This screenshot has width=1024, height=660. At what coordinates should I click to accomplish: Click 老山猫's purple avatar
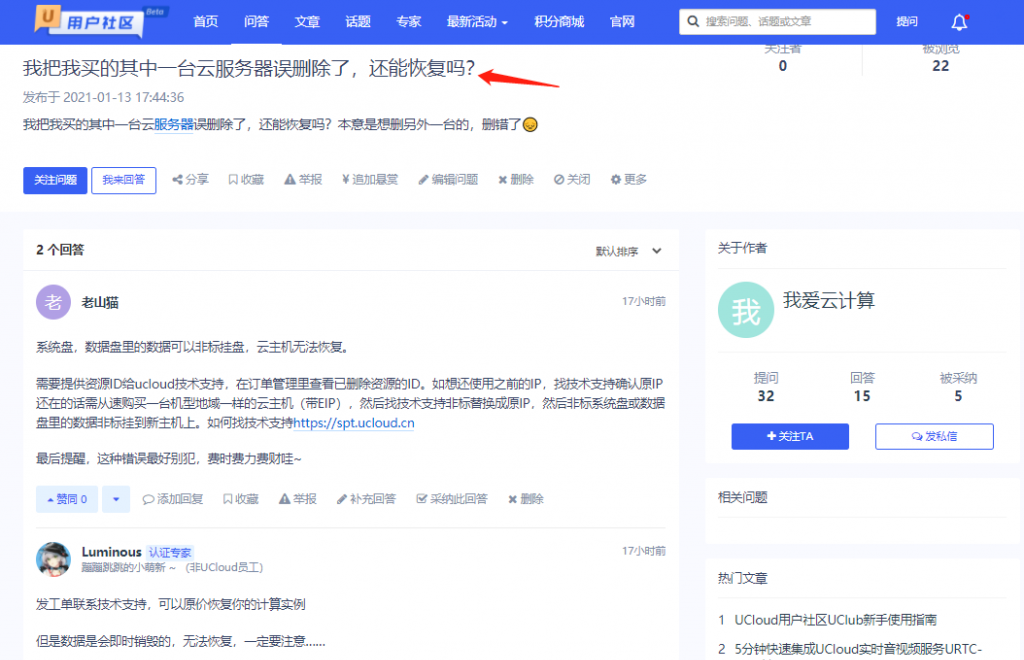point(53,302)
